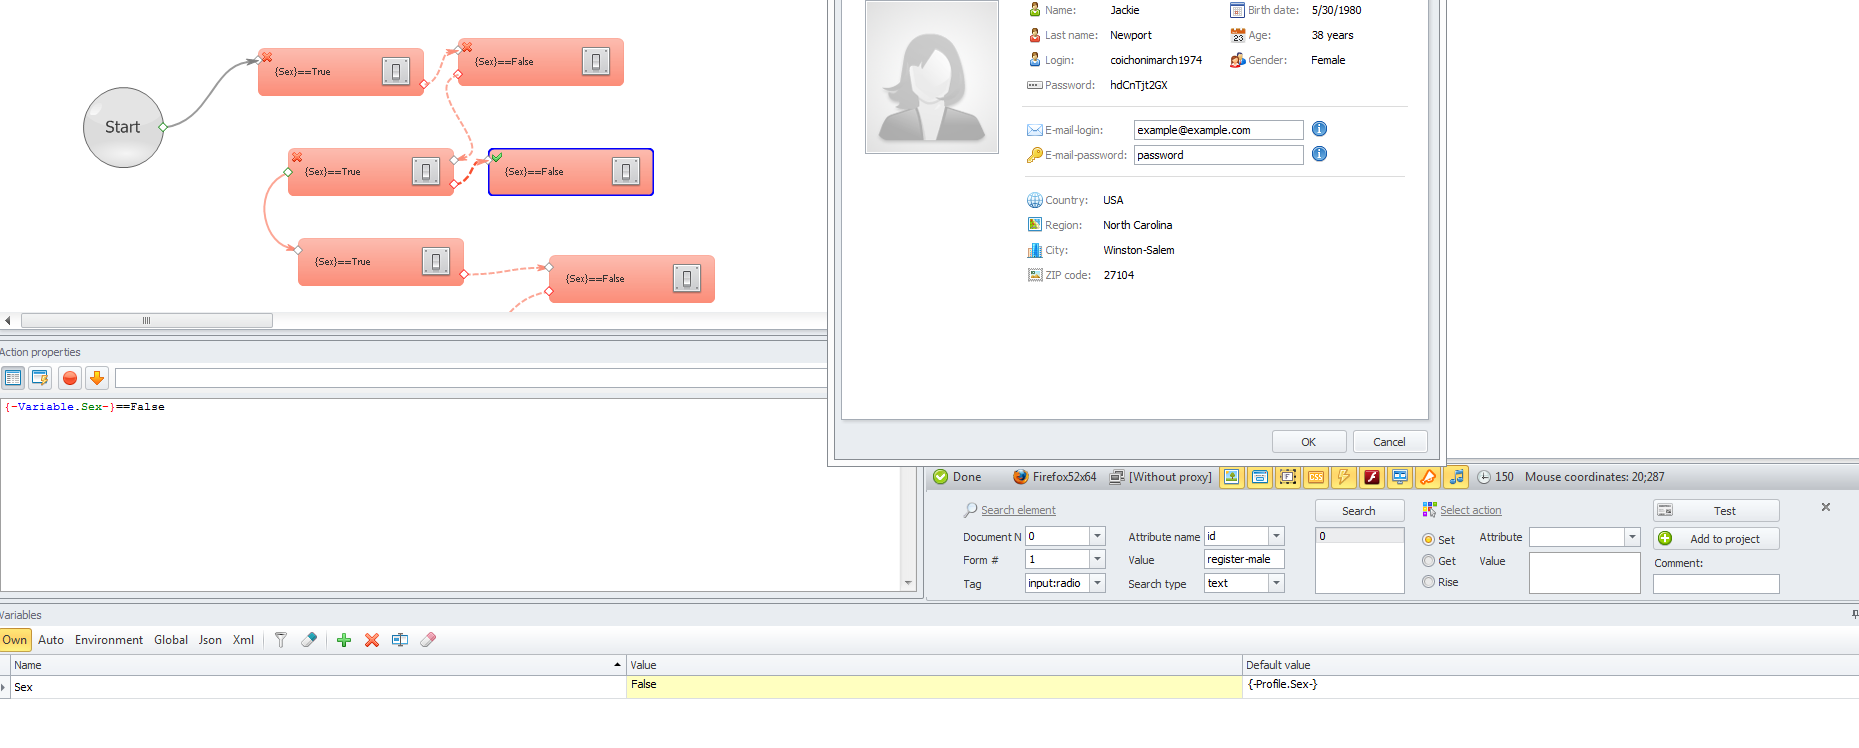
Task: Click the info icon beside E-mail-login field
Action: pos(1319,129)
